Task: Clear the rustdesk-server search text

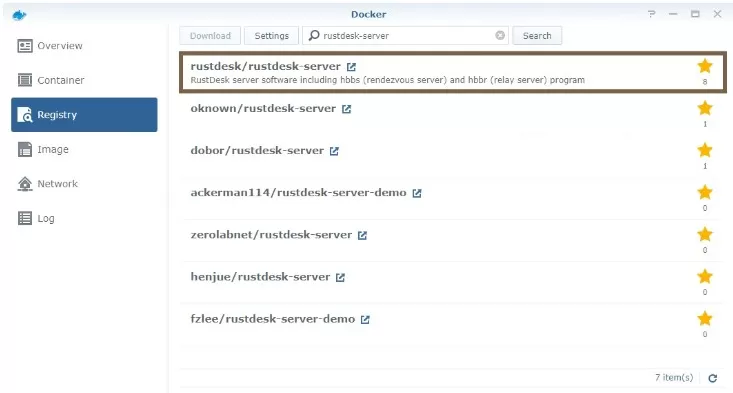Action: 500,36
